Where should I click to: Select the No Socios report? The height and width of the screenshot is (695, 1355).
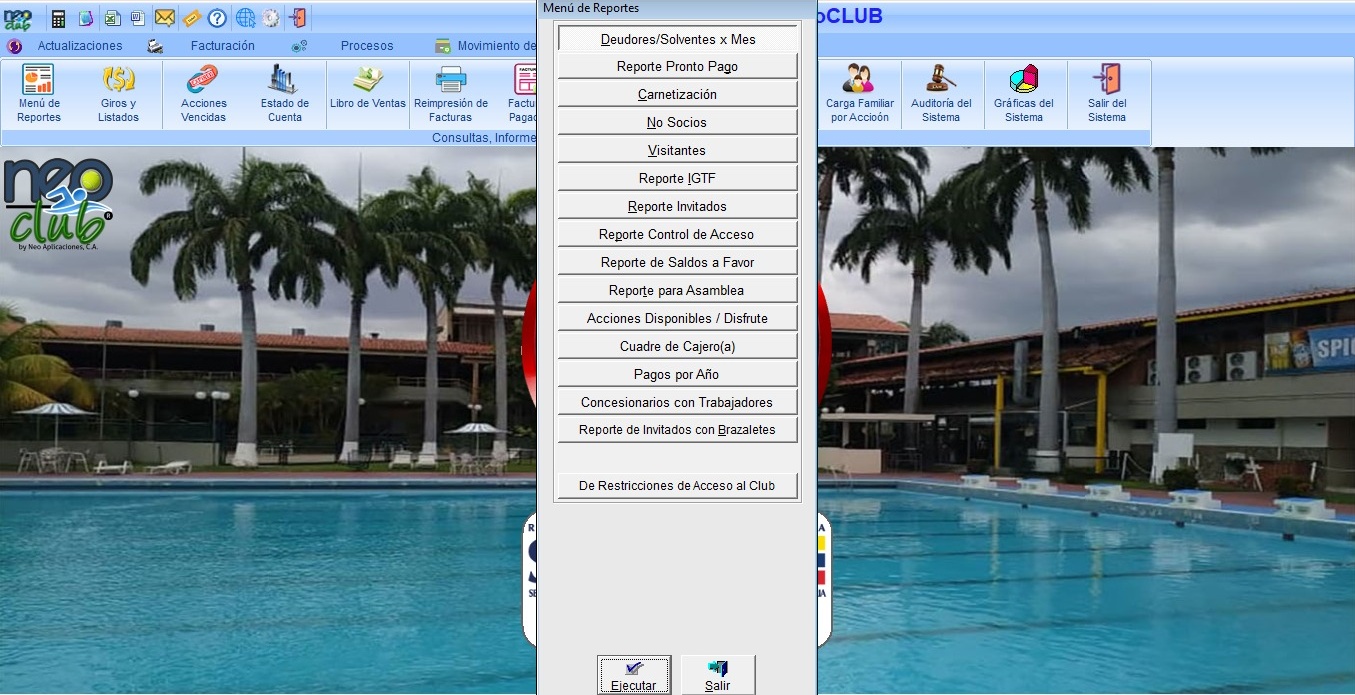[678, 123]
